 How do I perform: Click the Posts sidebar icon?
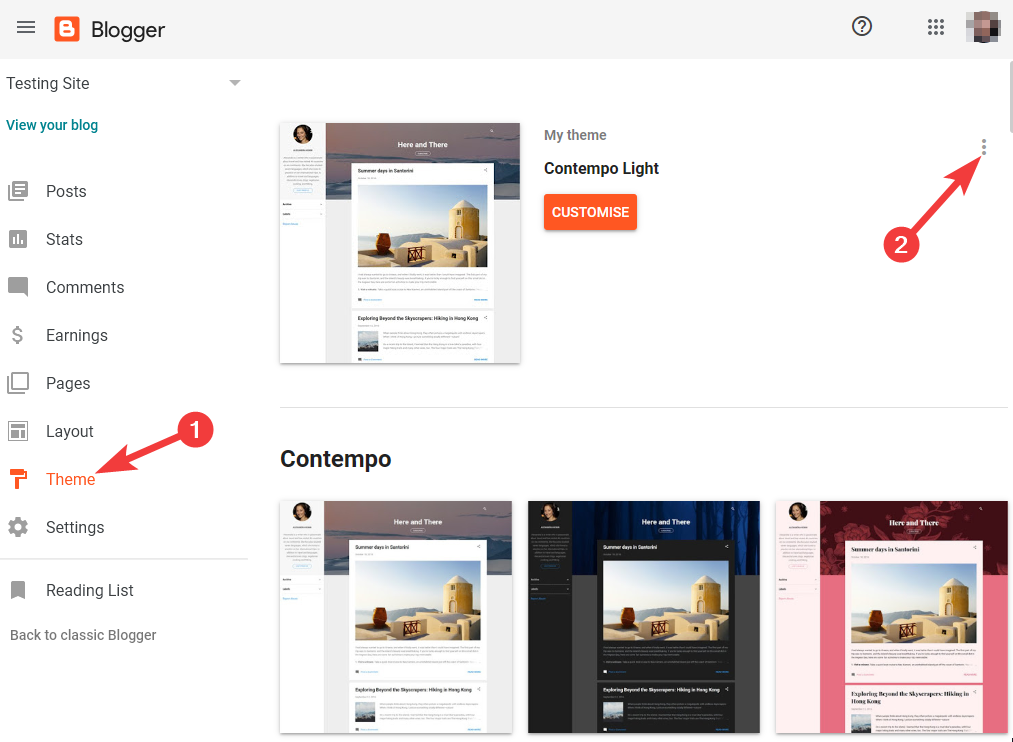coord(18,191)
